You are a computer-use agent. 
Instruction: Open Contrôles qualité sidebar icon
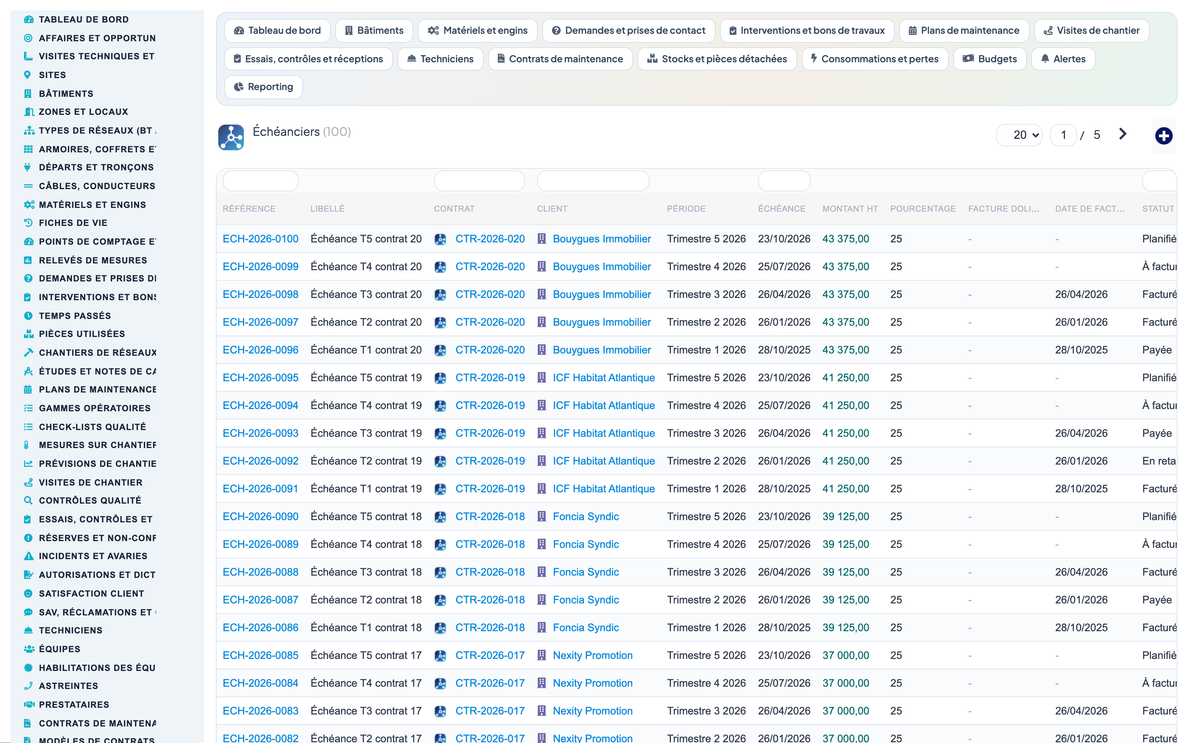coord(28,501)
